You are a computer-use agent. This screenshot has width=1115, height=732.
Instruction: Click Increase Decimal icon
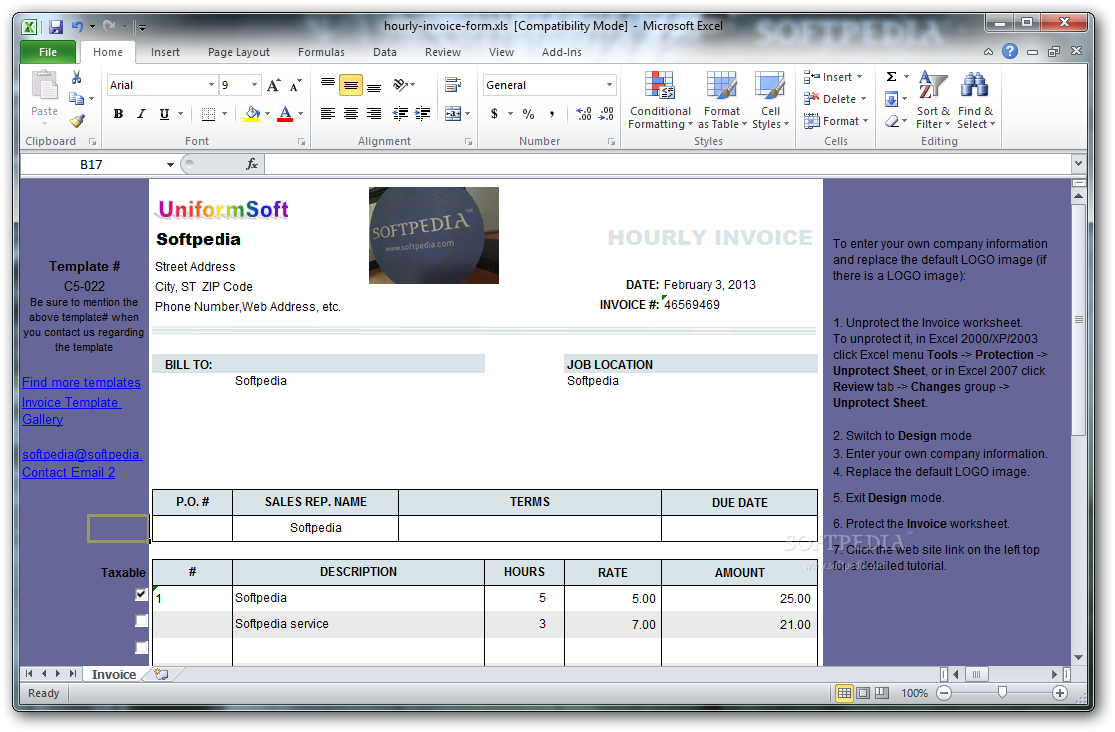coord(584,114)
